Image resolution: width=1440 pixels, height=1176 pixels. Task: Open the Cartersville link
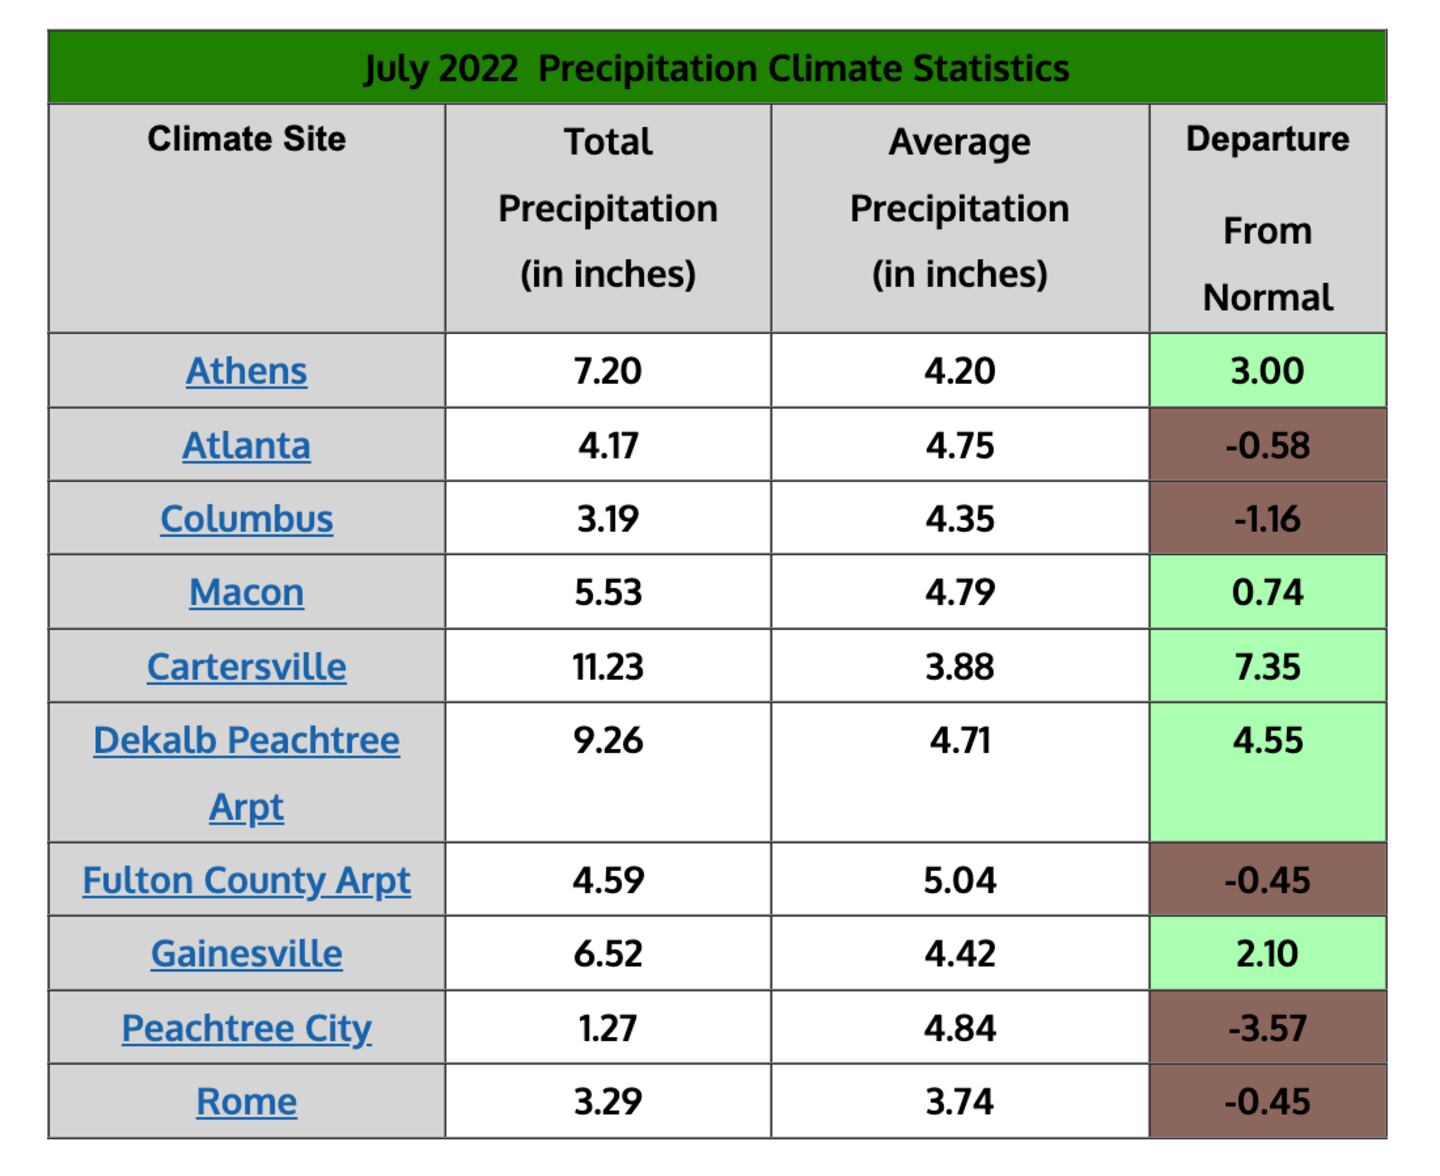pos(246,667)
